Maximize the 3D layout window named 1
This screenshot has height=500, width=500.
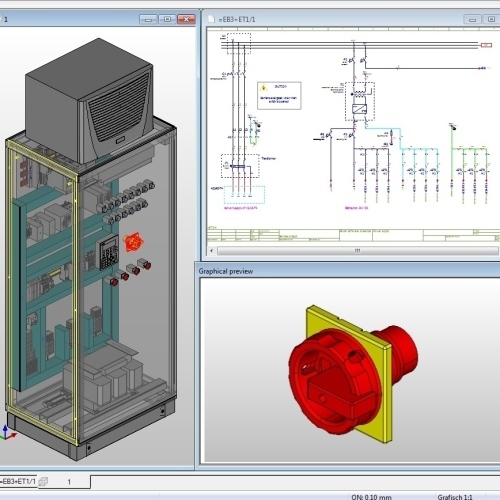167,19
